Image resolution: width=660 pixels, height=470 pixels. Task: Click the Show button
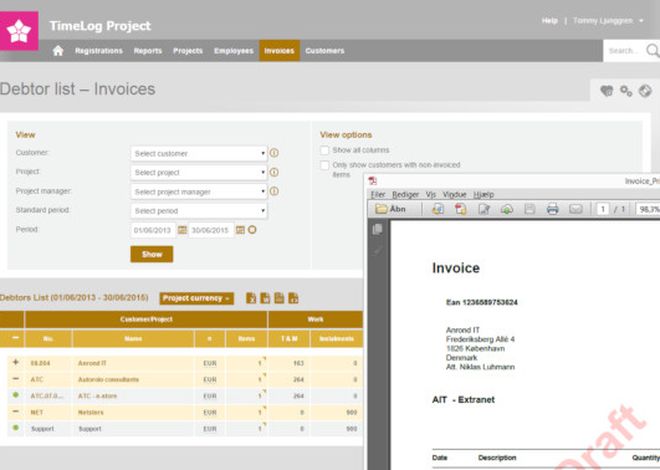tap(152, 254)
